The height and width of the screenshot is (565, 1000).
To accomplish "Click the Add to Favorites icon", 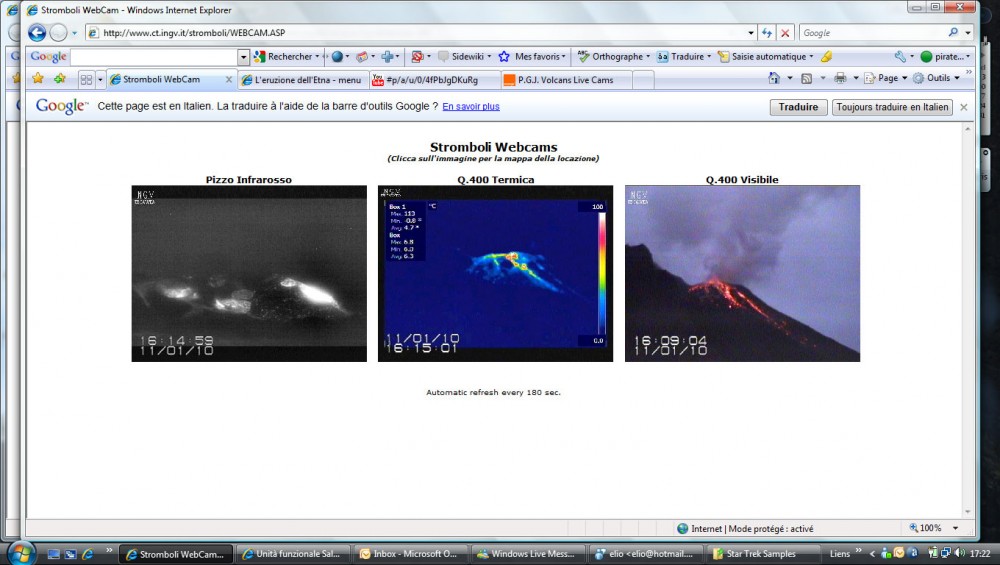I will pos(59,79).
